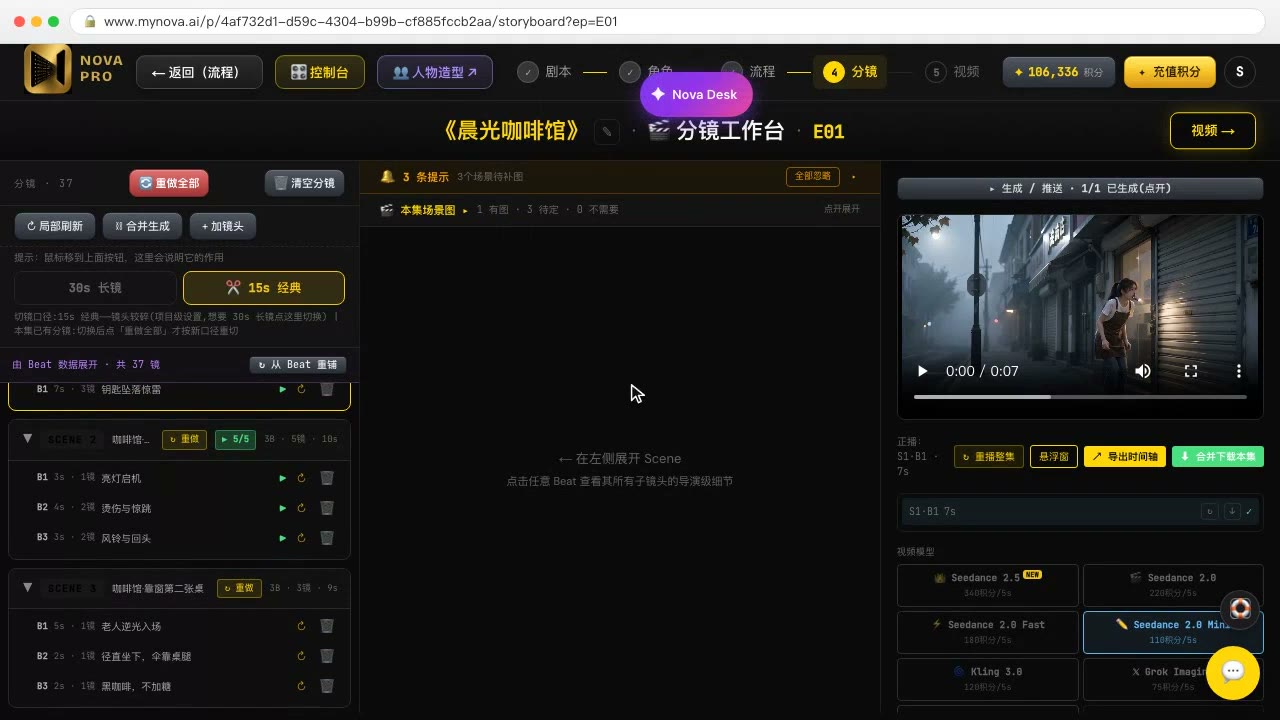
Task: Collapse Scene 3 in the shot list
Action: coord(28,588)
